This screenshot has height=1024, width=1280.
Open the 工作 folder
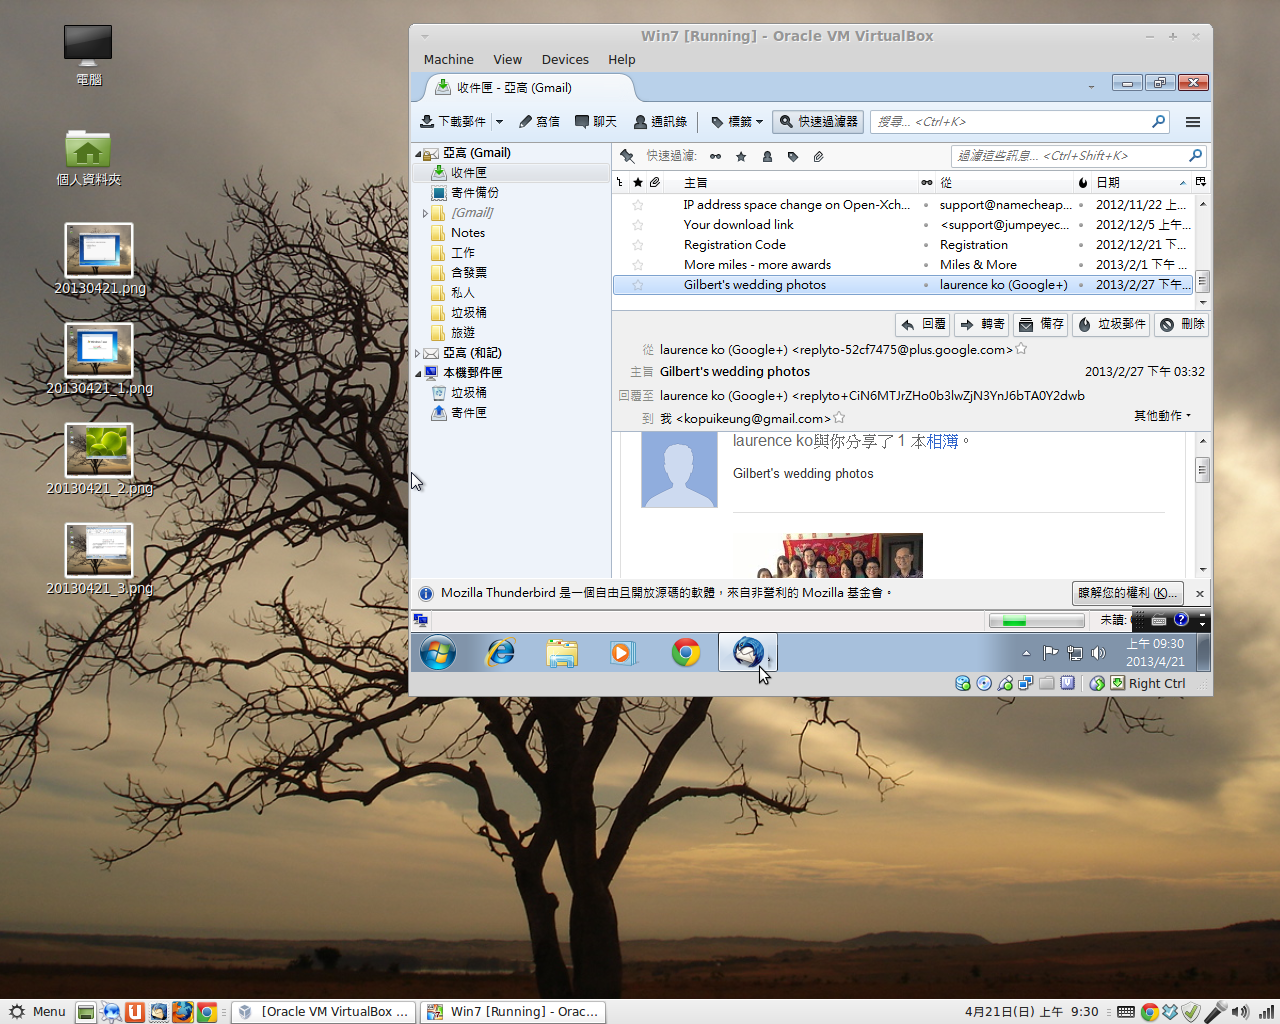462,253
